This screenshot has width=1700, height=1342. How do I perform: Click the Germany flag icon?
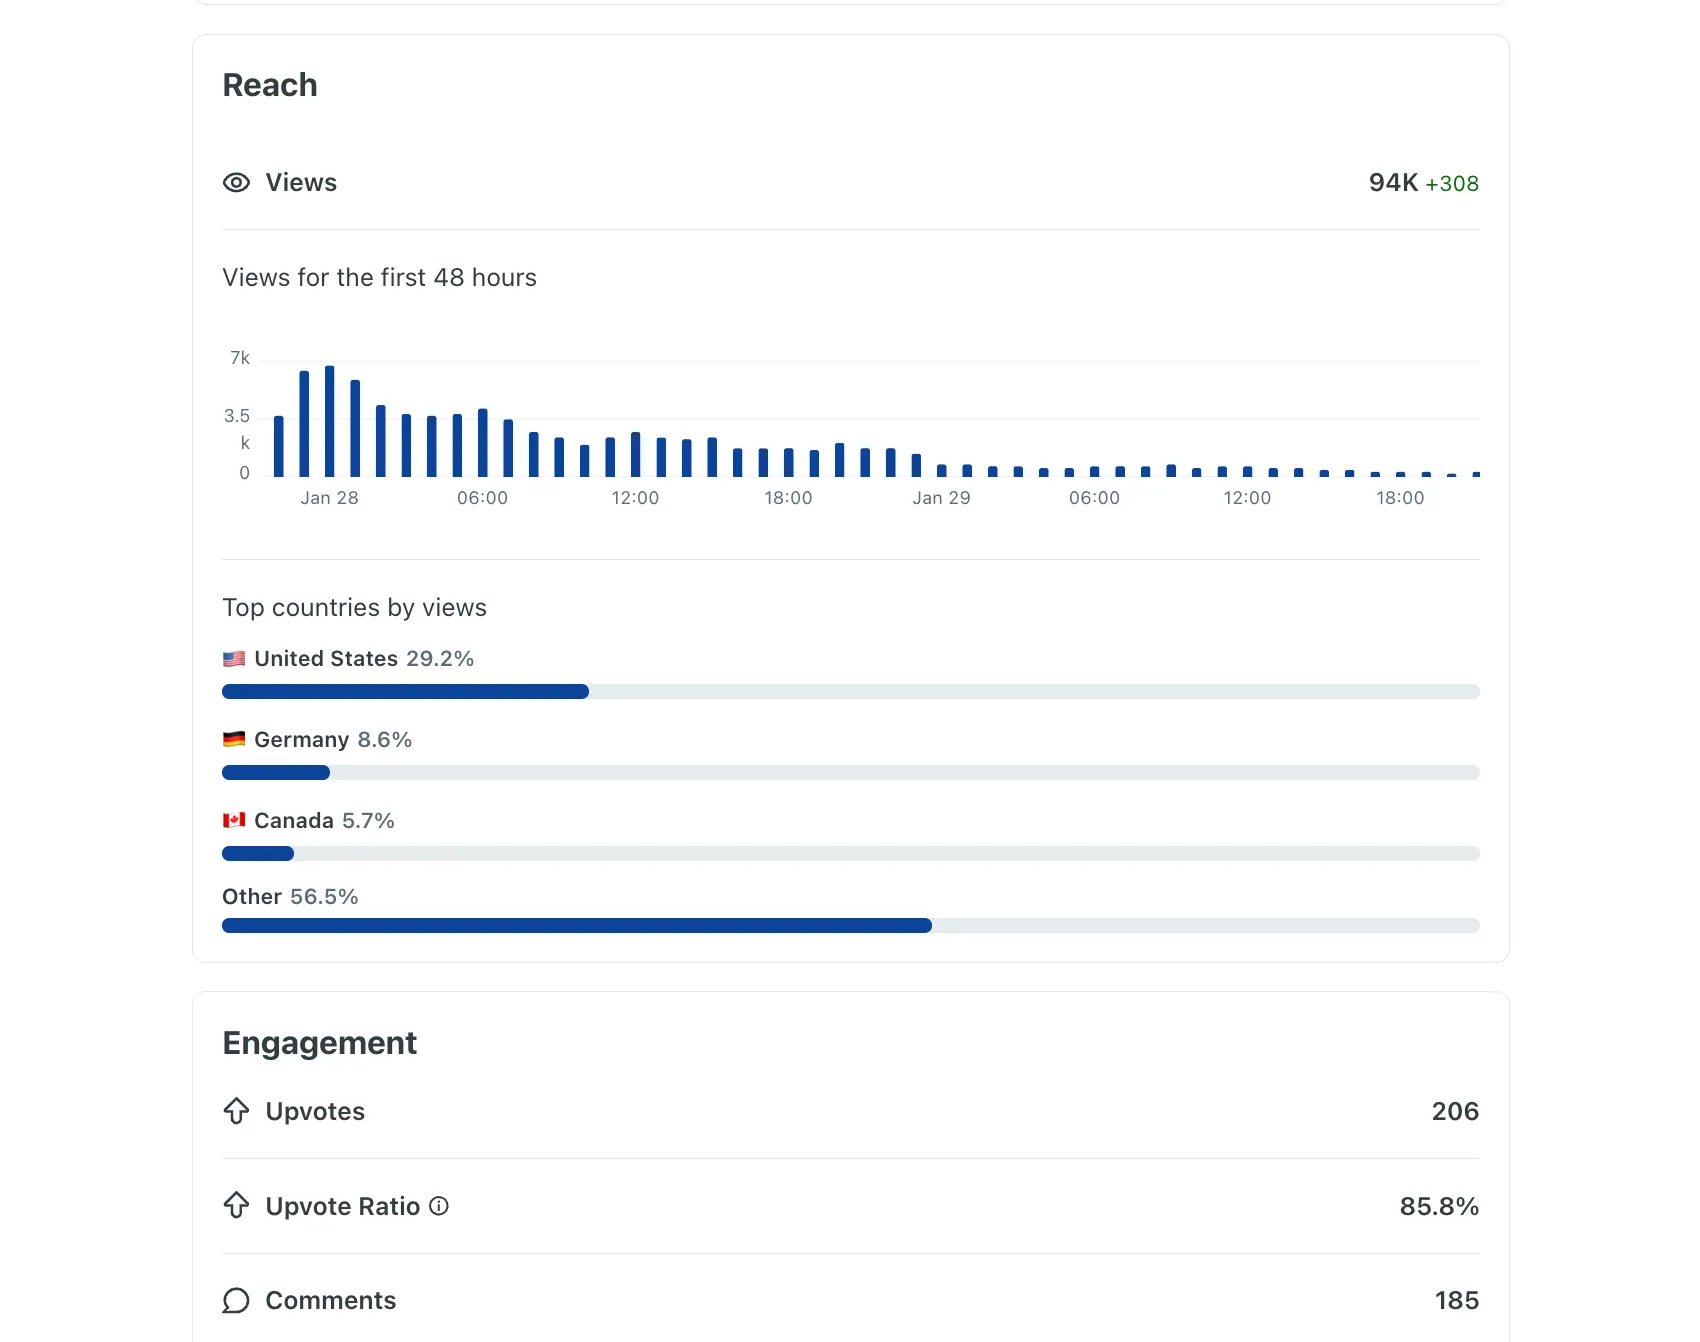[234, 740]
